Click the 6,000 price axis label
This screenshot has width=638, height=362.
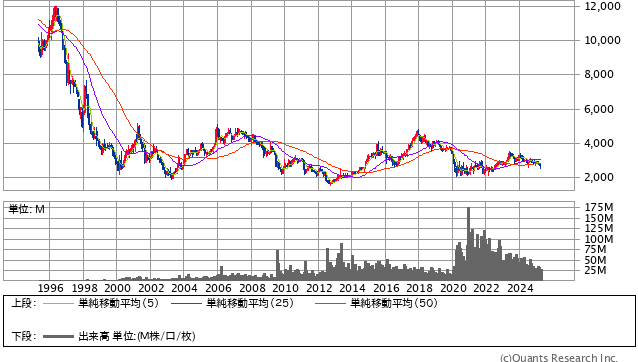pyautogui.click(x=599, y=109)
